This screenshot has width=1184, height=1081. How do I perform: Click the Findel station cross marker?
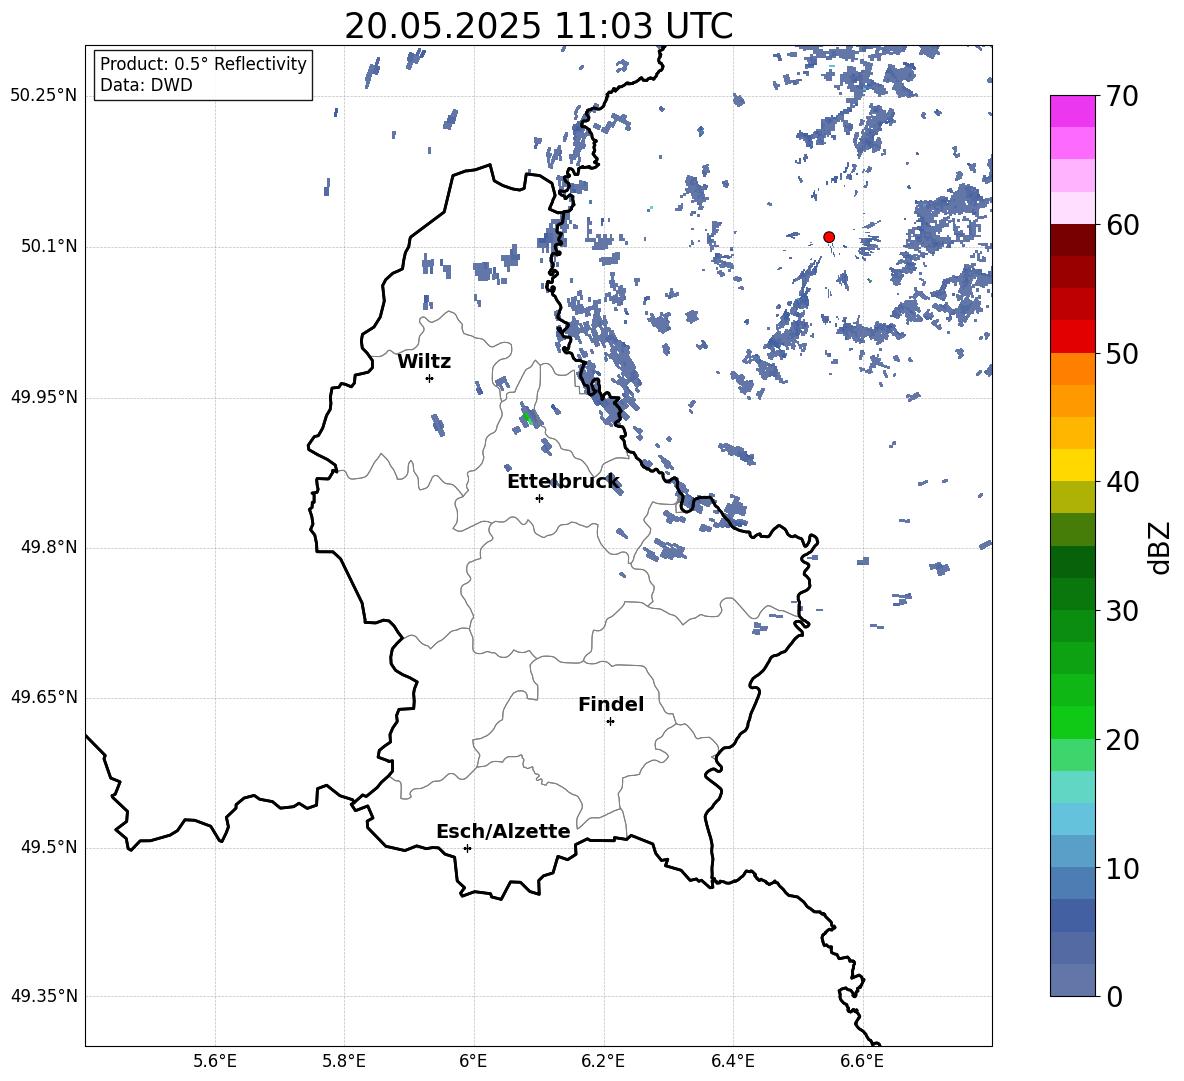610,722
